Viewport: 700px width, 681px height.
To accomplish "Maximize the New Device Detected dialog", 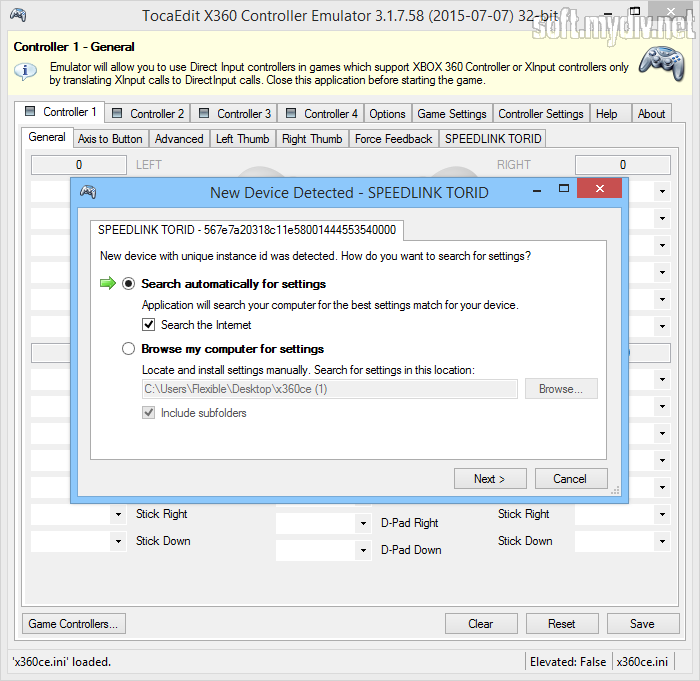I will pyautogui.click(x=564, y=188).
